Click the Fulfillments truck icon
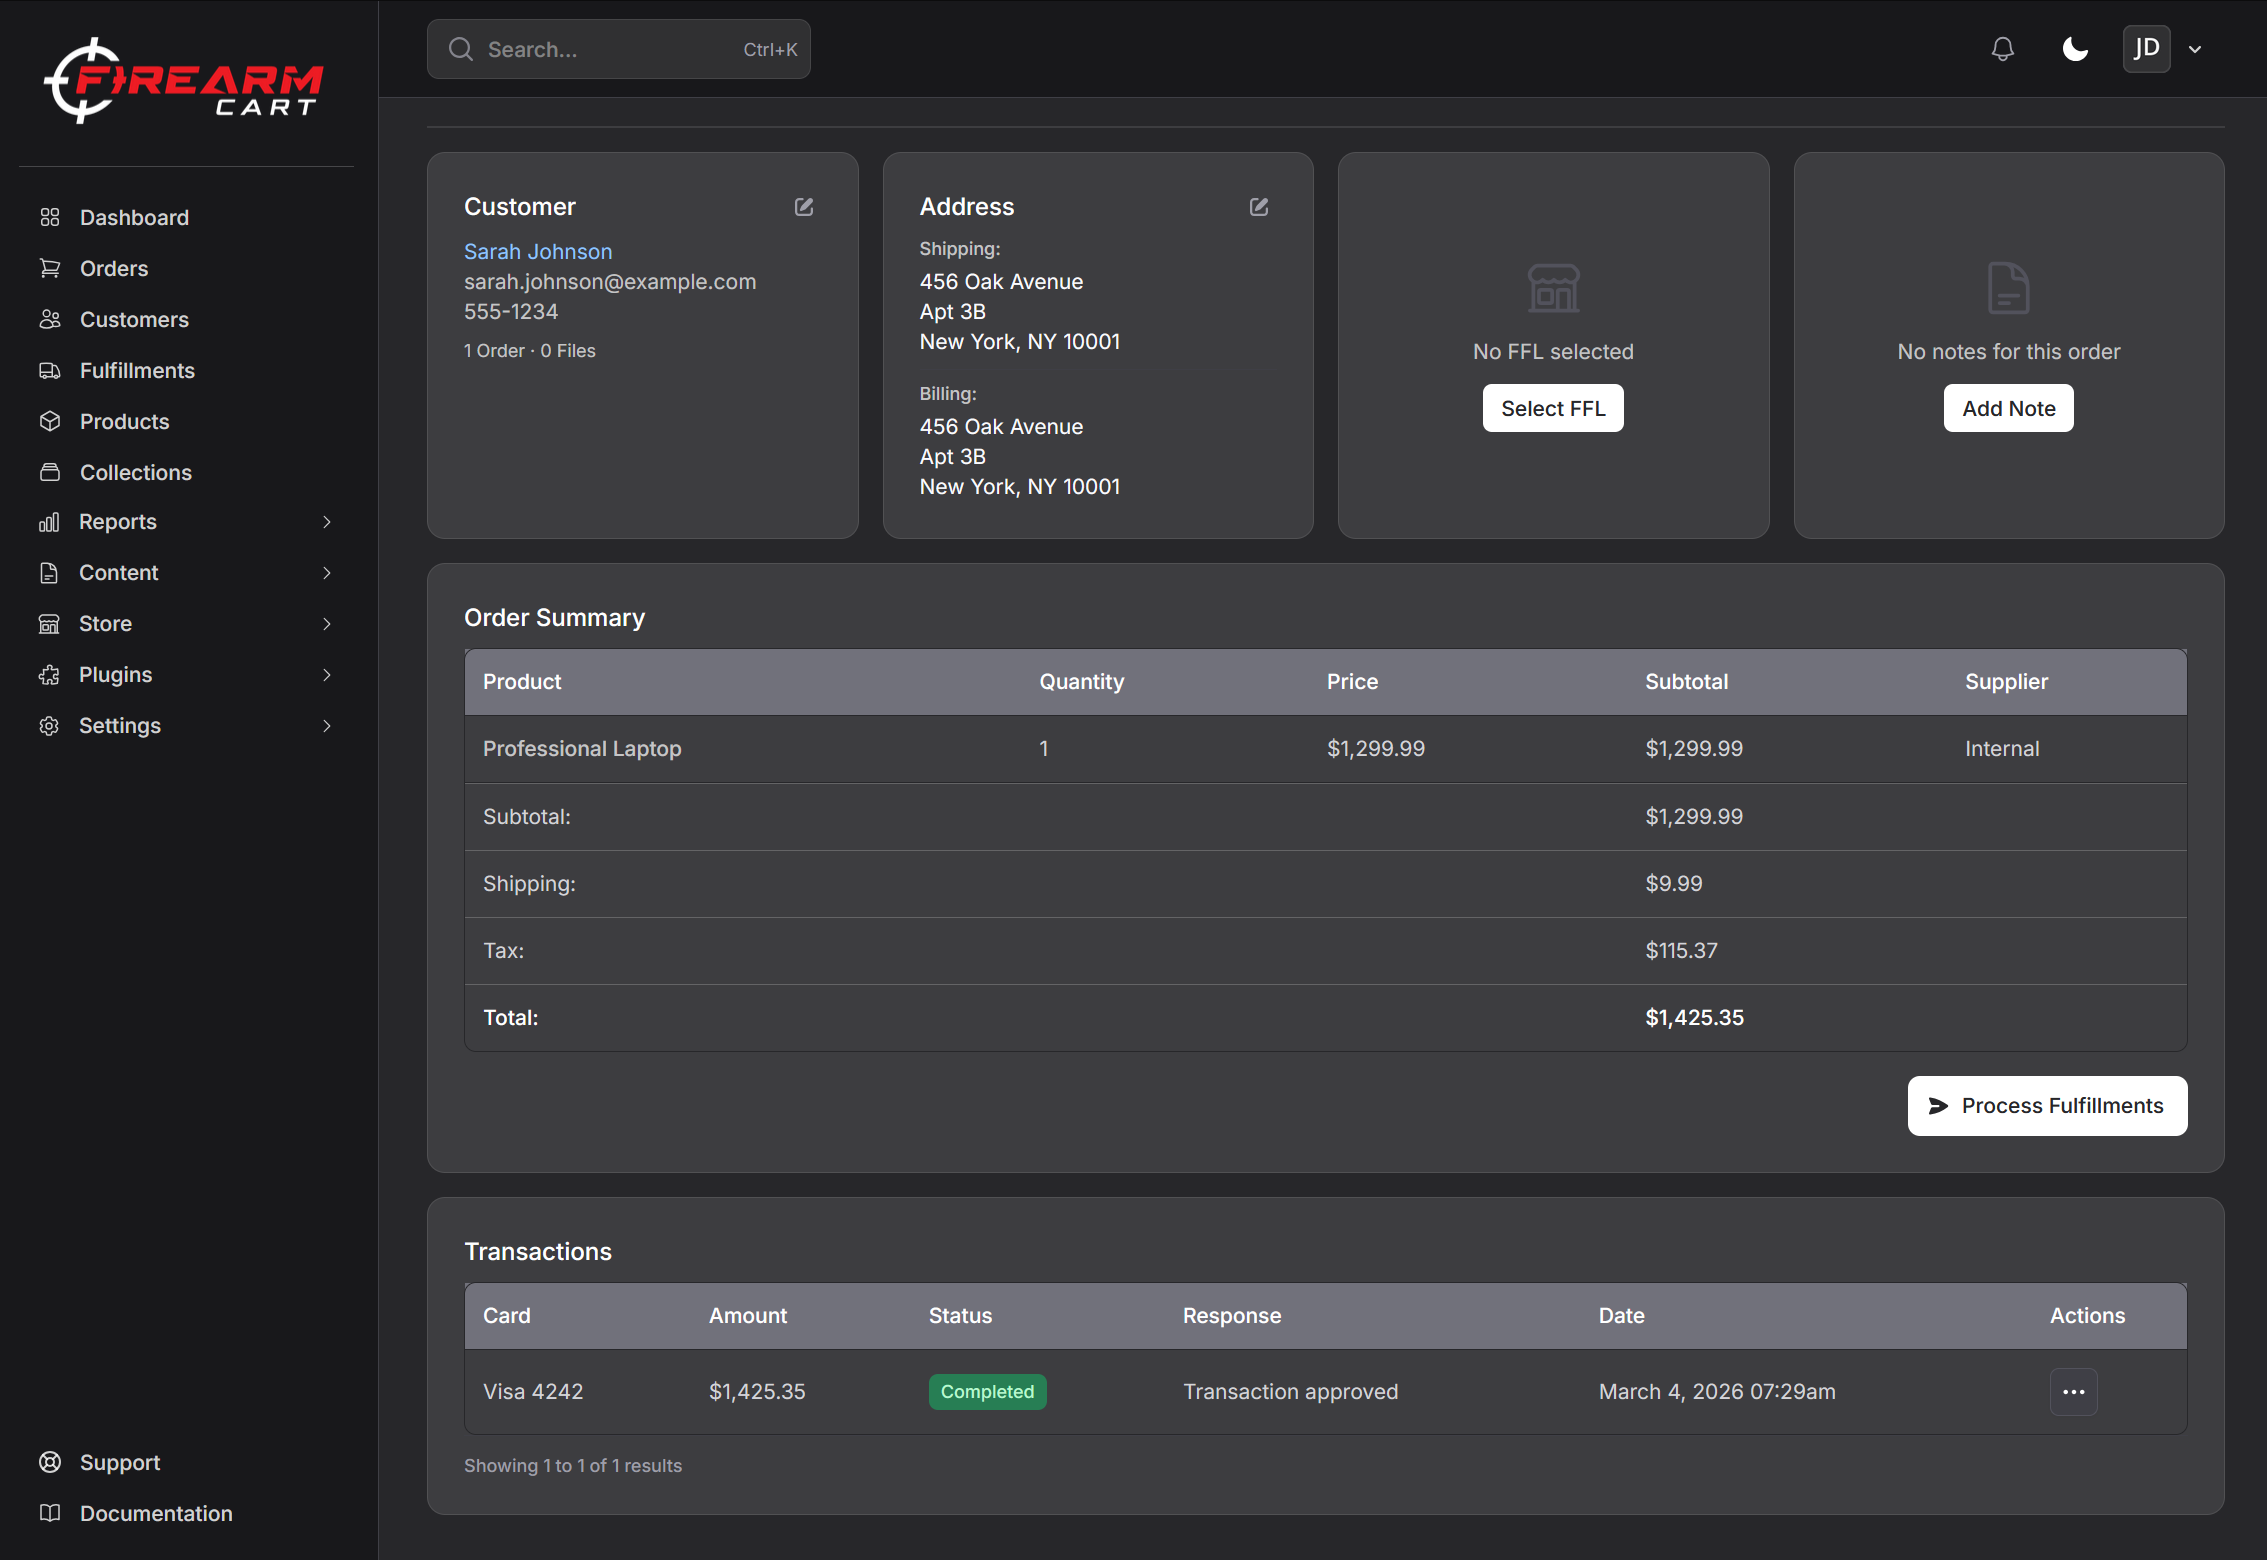Viewport: 2267px width, 1560px height. coord(50,370)
